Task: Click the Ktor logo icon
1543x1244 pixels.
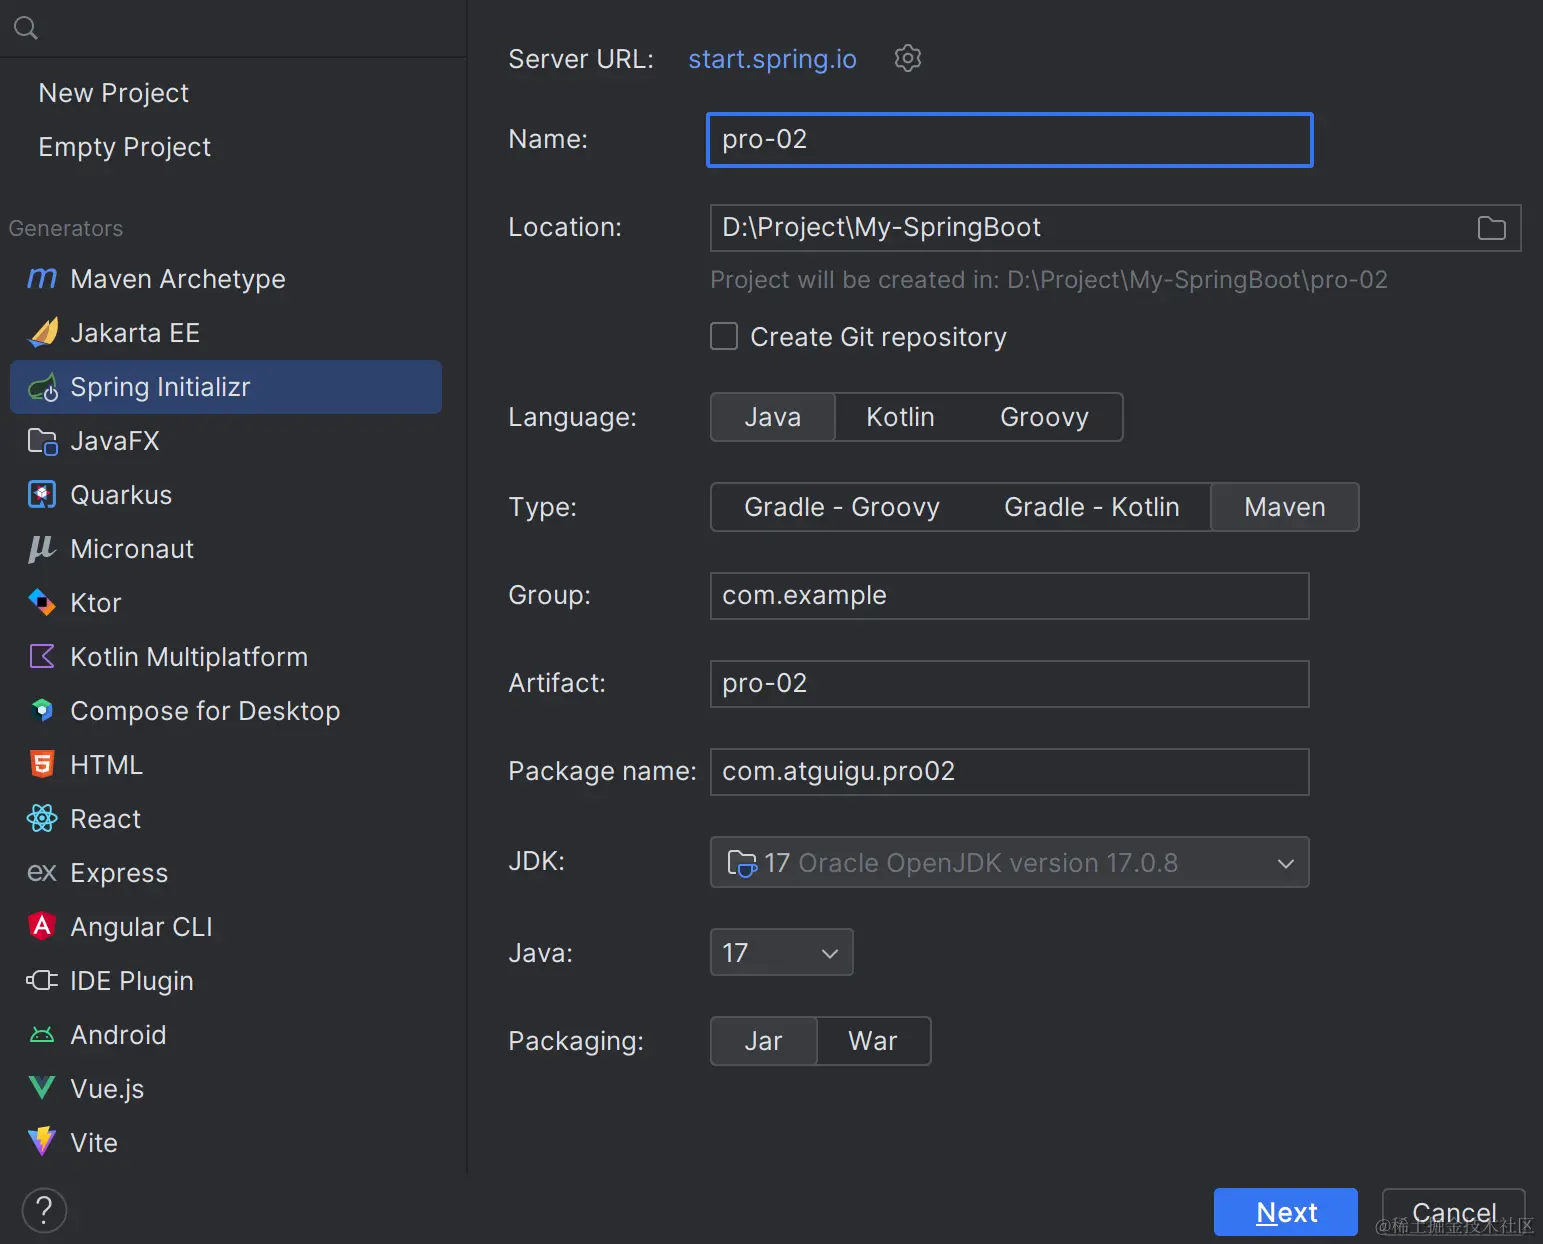Action: pos(42,602)
